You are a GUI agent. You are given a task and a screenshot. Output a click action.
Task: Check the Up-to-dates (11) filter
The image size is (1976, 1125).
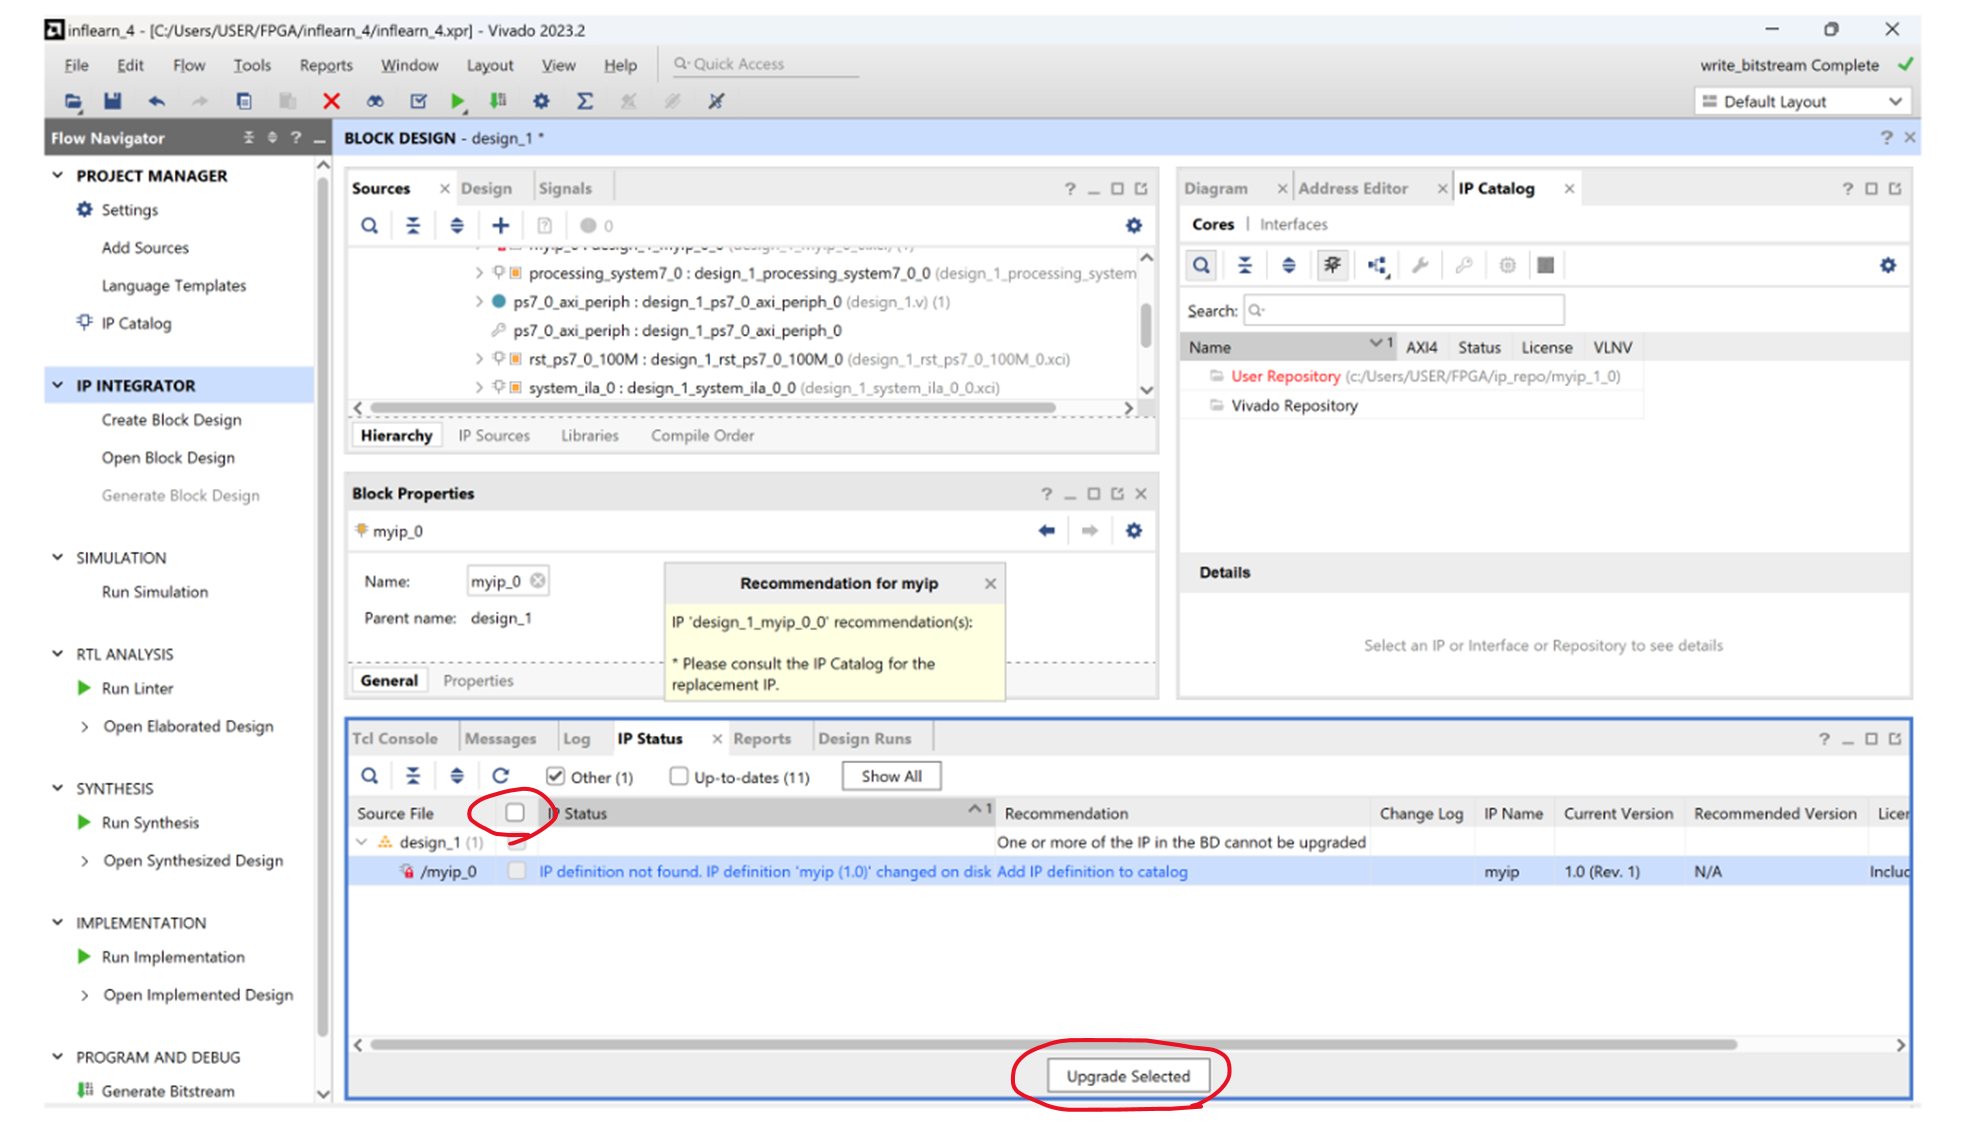(x=679, y=776)
